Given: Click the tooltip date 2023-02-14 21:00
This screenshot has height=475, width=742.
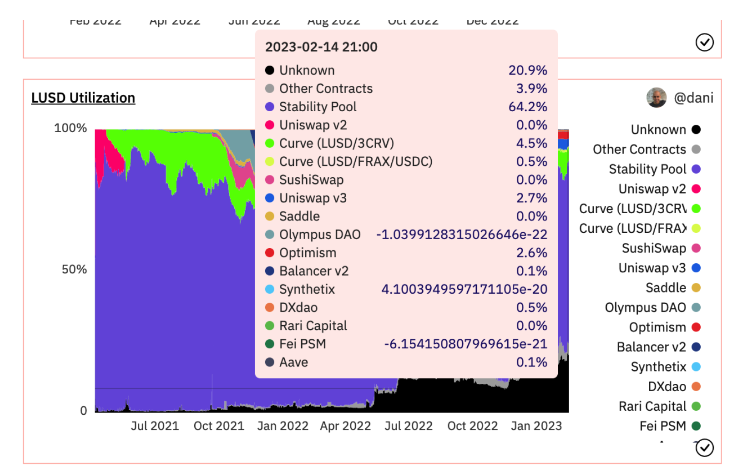Looking at the screenshot, I should click(321, 47).
